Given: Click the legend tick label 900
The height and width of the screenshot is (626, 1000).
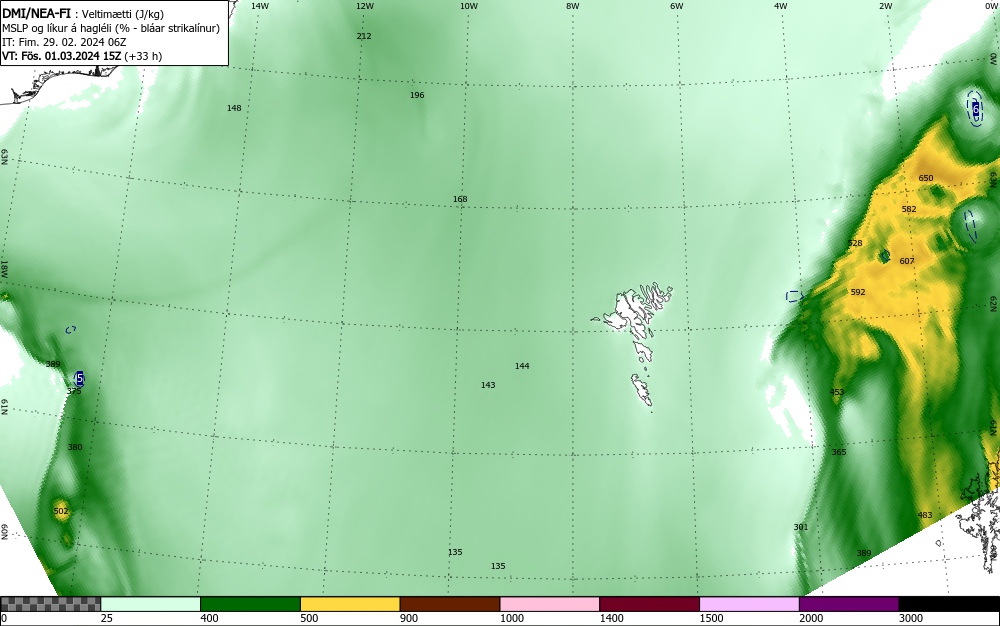Looking at the screenshot, I should pos(409,618).
